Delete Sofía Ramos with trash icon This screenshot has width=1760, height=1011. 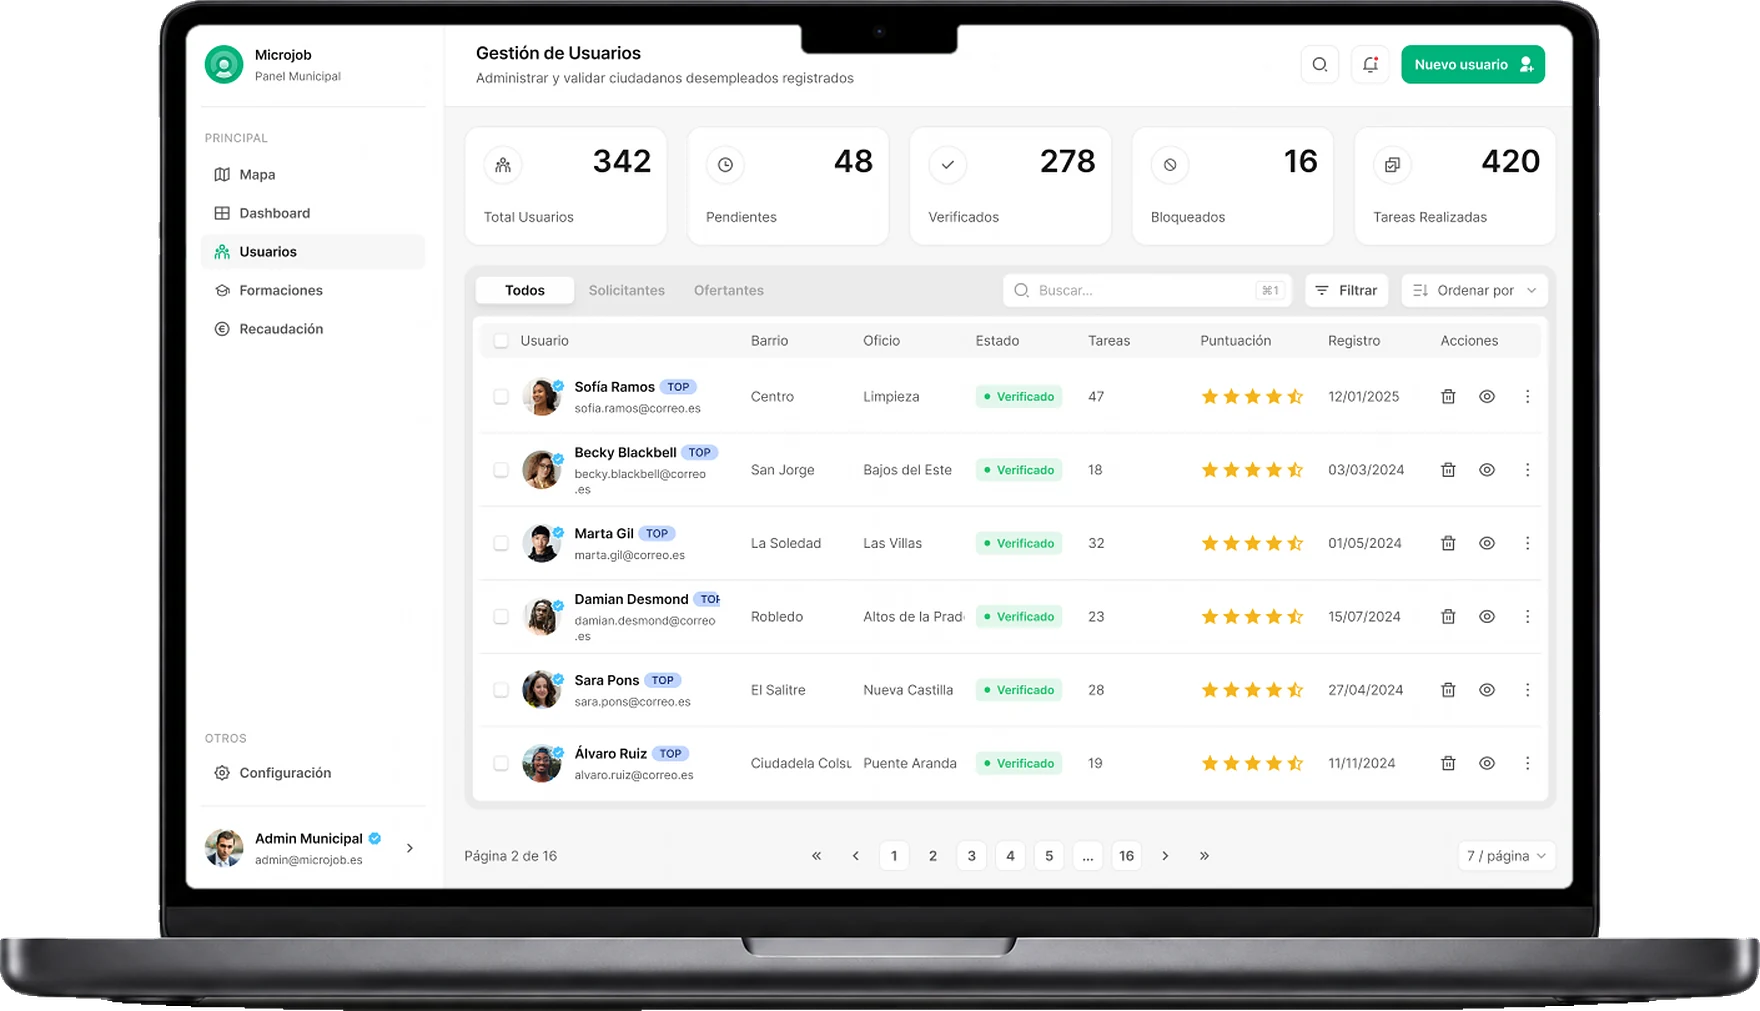[1448, 397]
